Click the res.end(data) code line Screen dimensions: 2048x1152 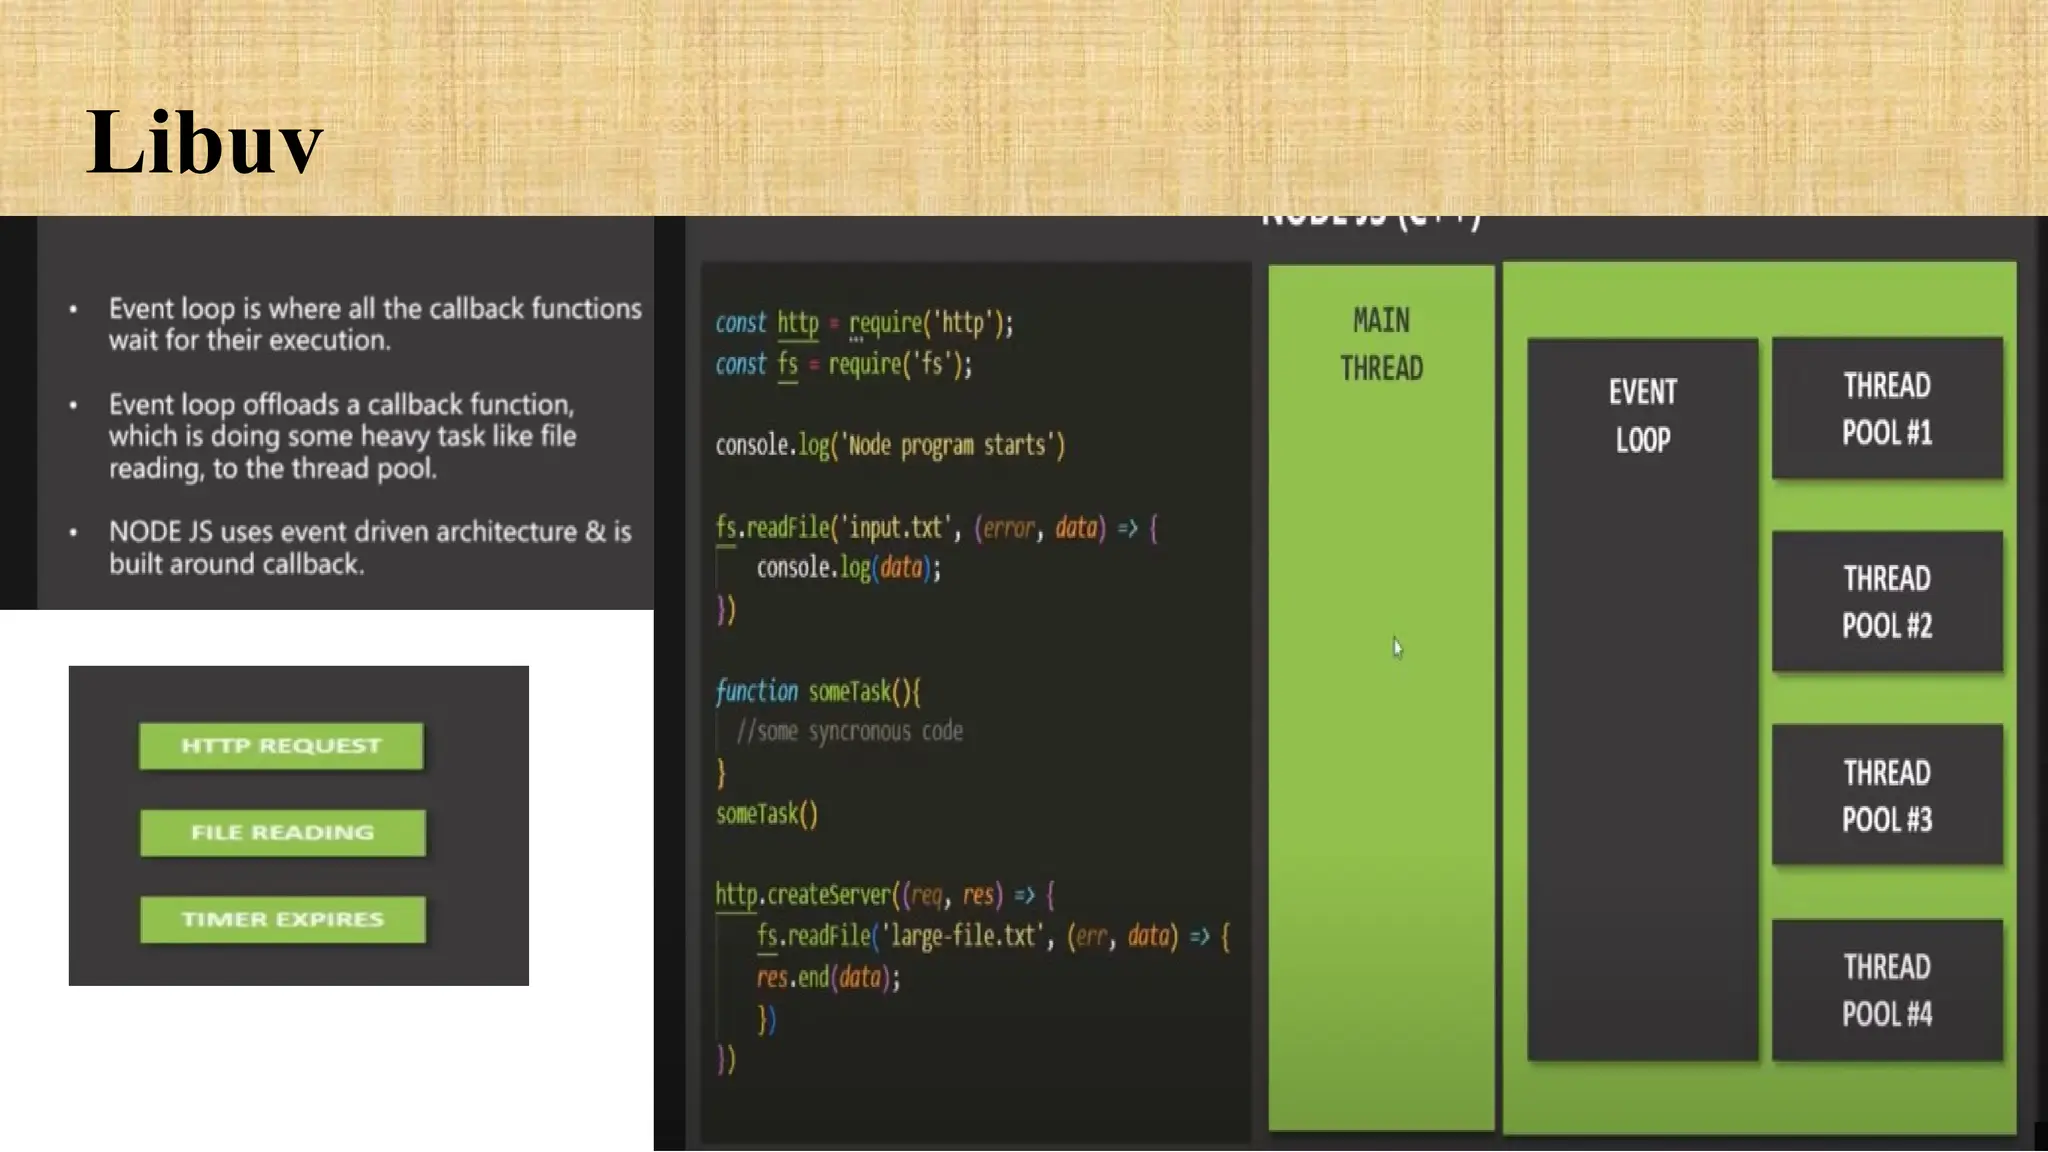coord(828,977)
